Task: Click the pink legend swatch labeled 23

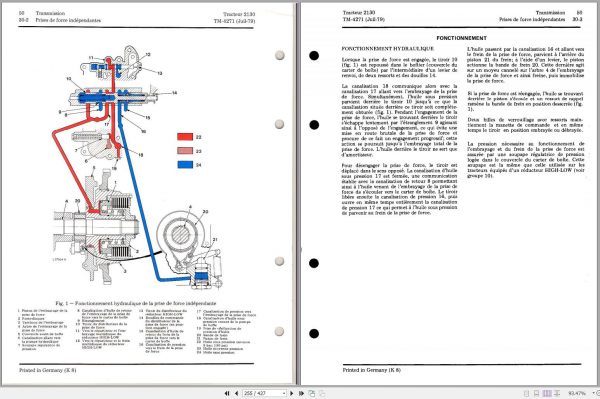Action: 185,151
